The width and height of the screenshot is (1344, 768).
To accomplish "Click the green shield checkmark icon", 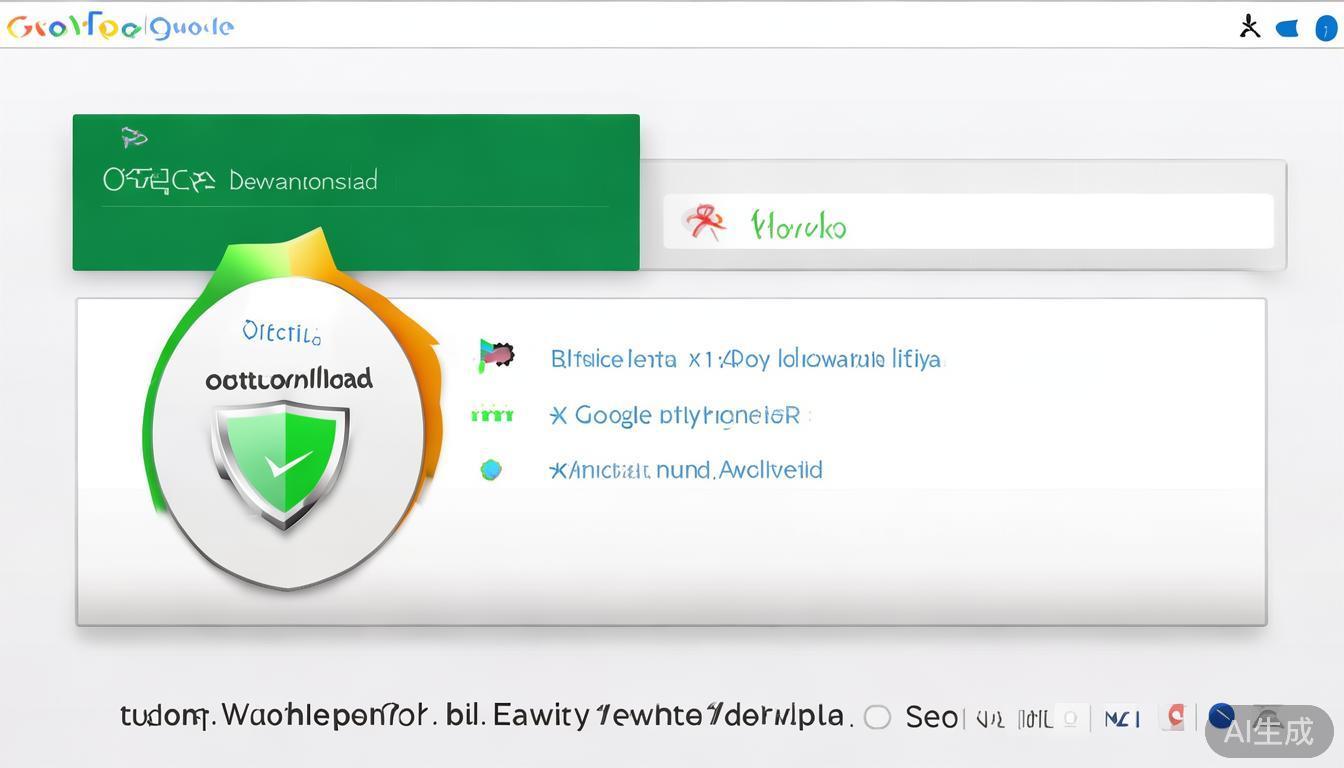I will coord(281,464).
